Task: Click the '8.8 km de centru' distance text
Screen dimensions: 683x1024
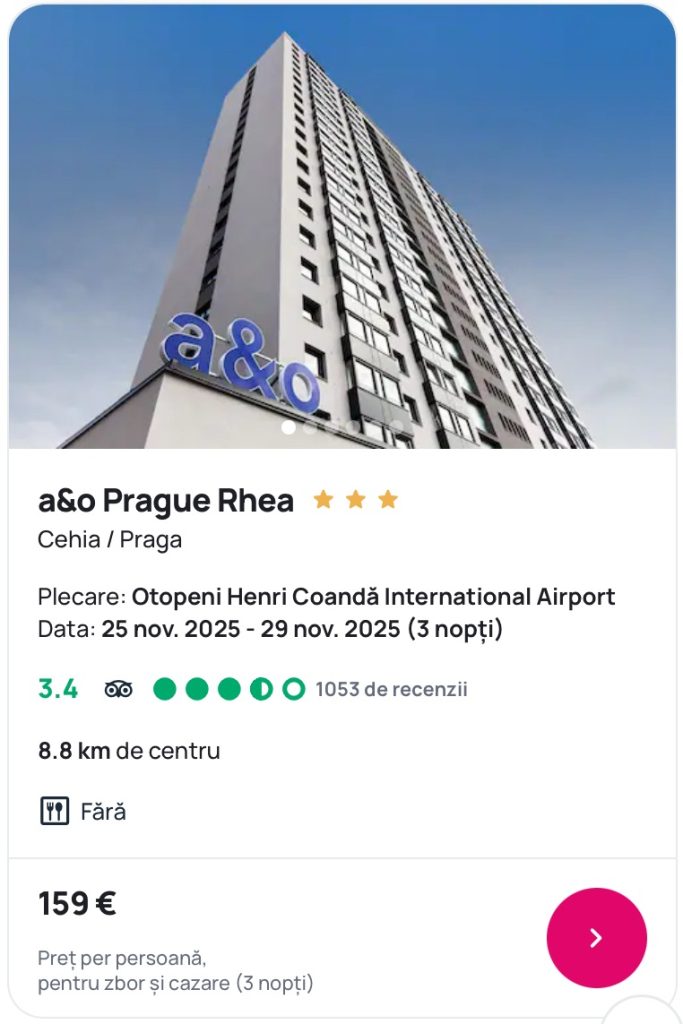Action: 129,751
